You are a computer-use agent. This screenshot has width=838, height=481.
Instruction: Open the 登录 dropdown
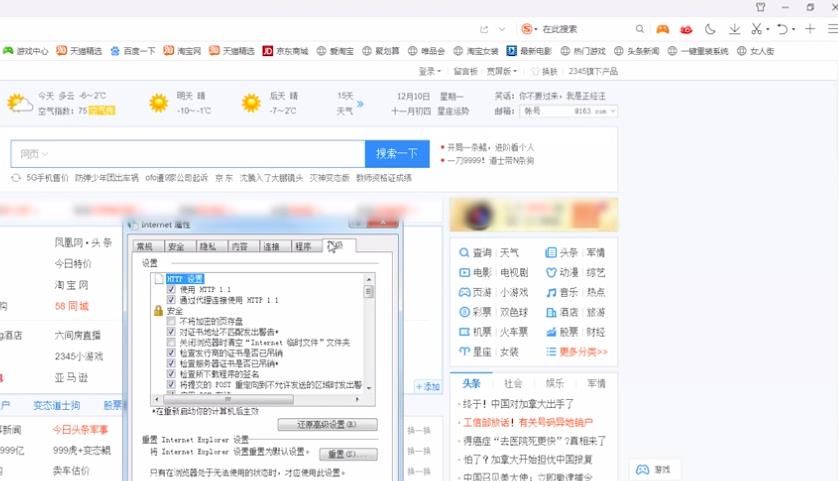pyautogui.click(x=430, y=71)
